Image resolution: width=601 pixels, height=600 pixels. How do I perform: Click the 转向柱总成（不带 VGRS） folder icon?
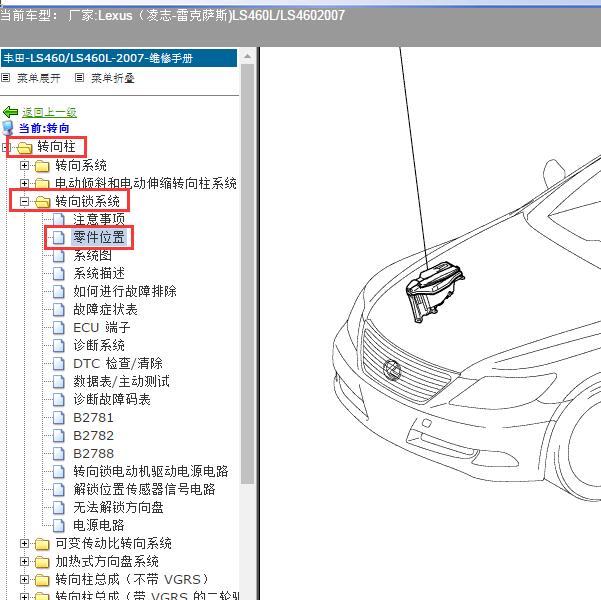[42, 580]
